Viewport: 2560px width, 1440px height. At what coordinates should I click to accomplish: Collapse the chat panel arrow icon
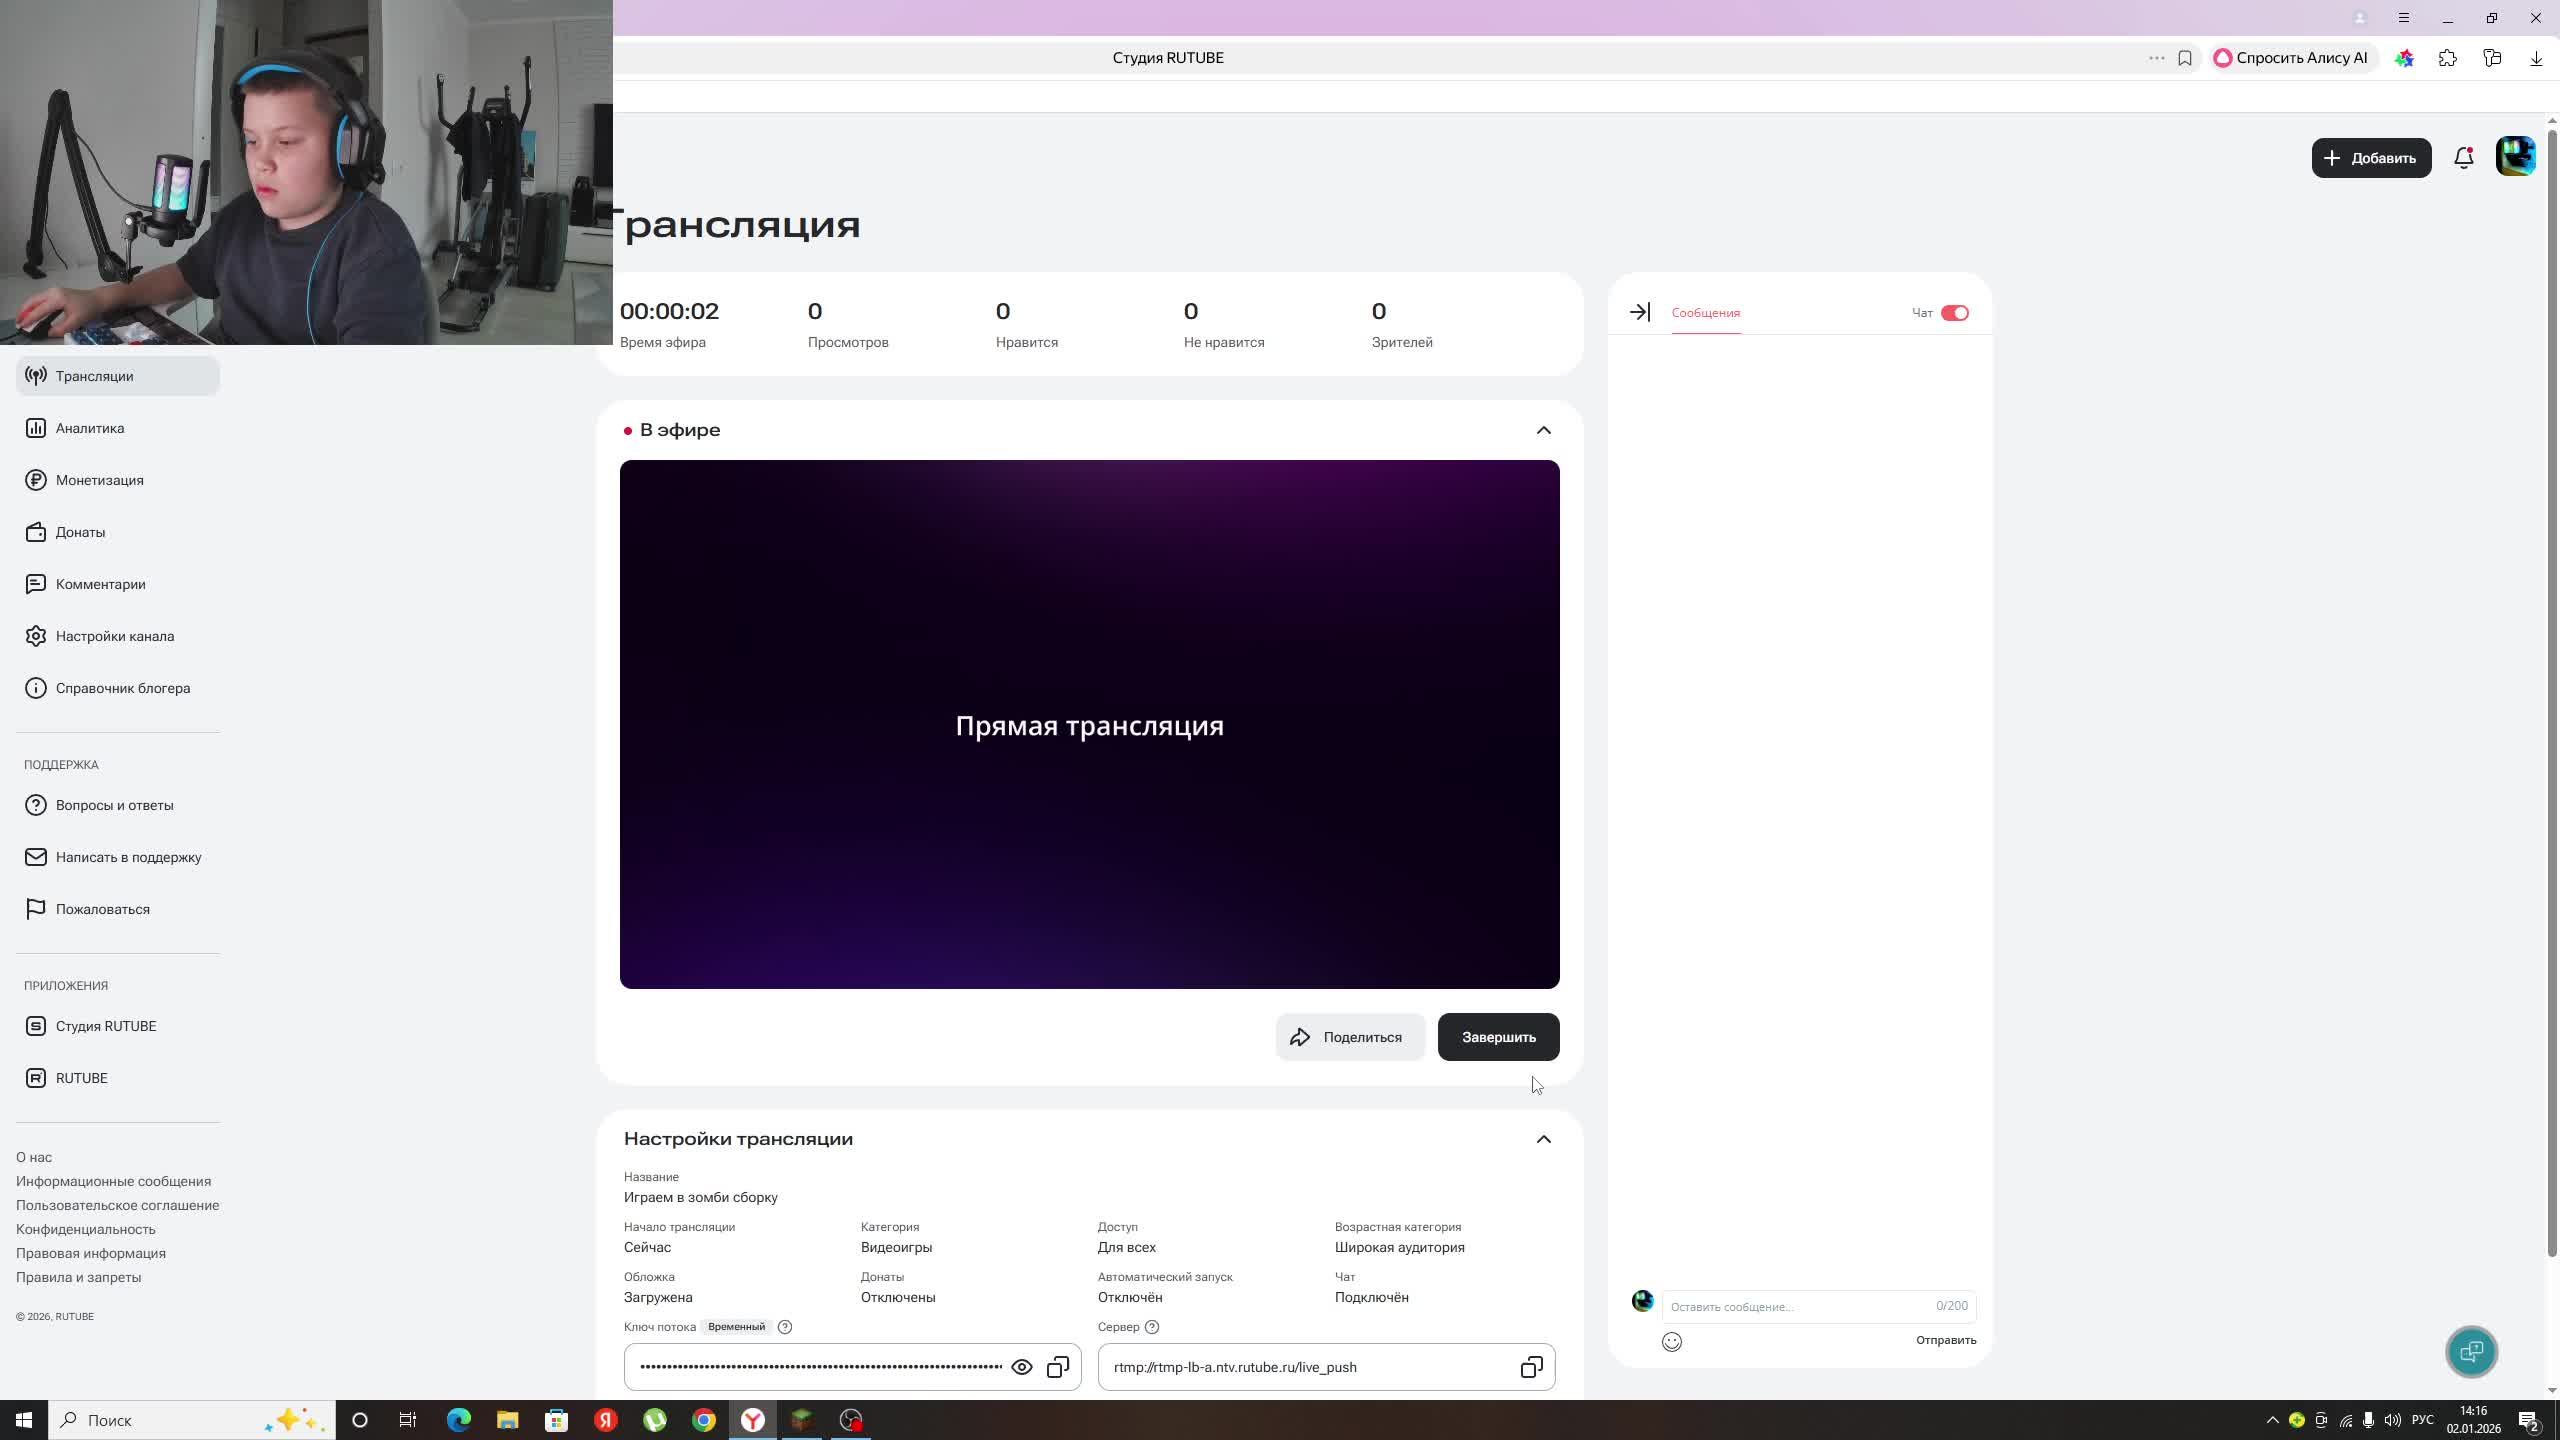click(1640, 312)
